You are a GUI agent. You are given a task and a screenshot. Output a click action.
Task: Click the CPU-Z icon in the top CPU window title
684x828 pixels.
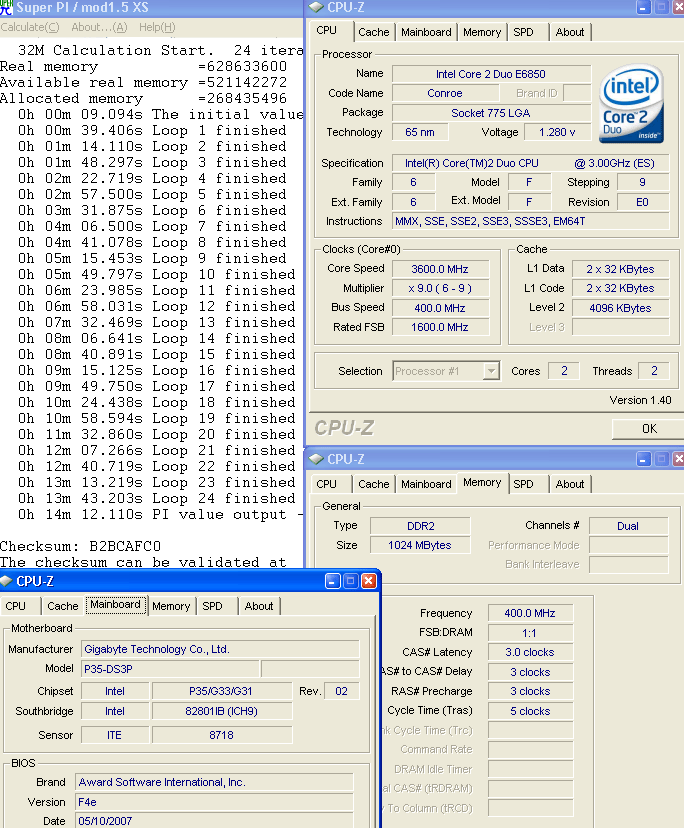point(316,7)
